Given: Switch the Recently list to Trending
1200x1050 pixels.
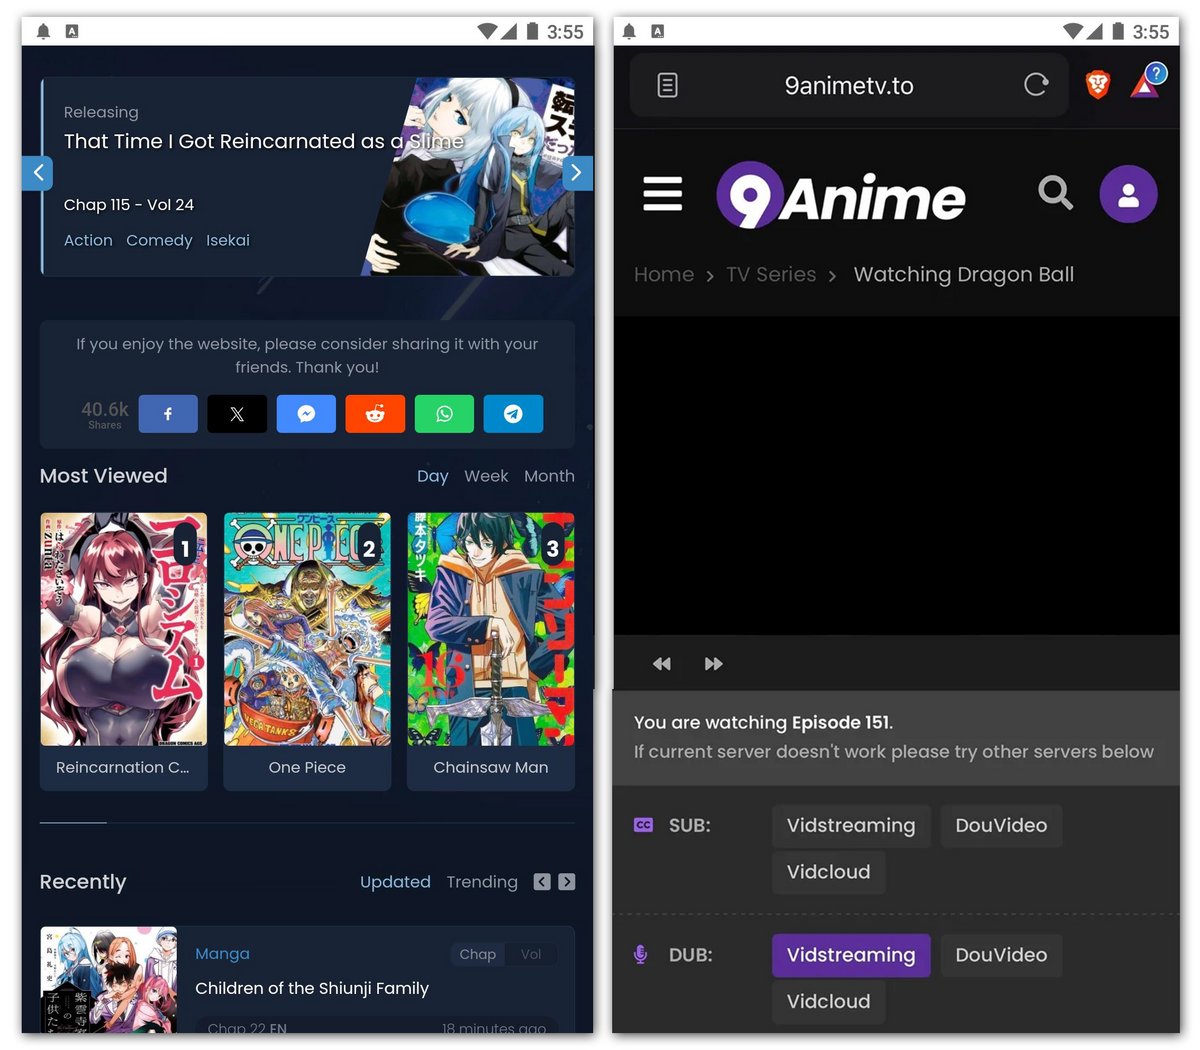Looking at the screenshot, I should coord(482,882).
